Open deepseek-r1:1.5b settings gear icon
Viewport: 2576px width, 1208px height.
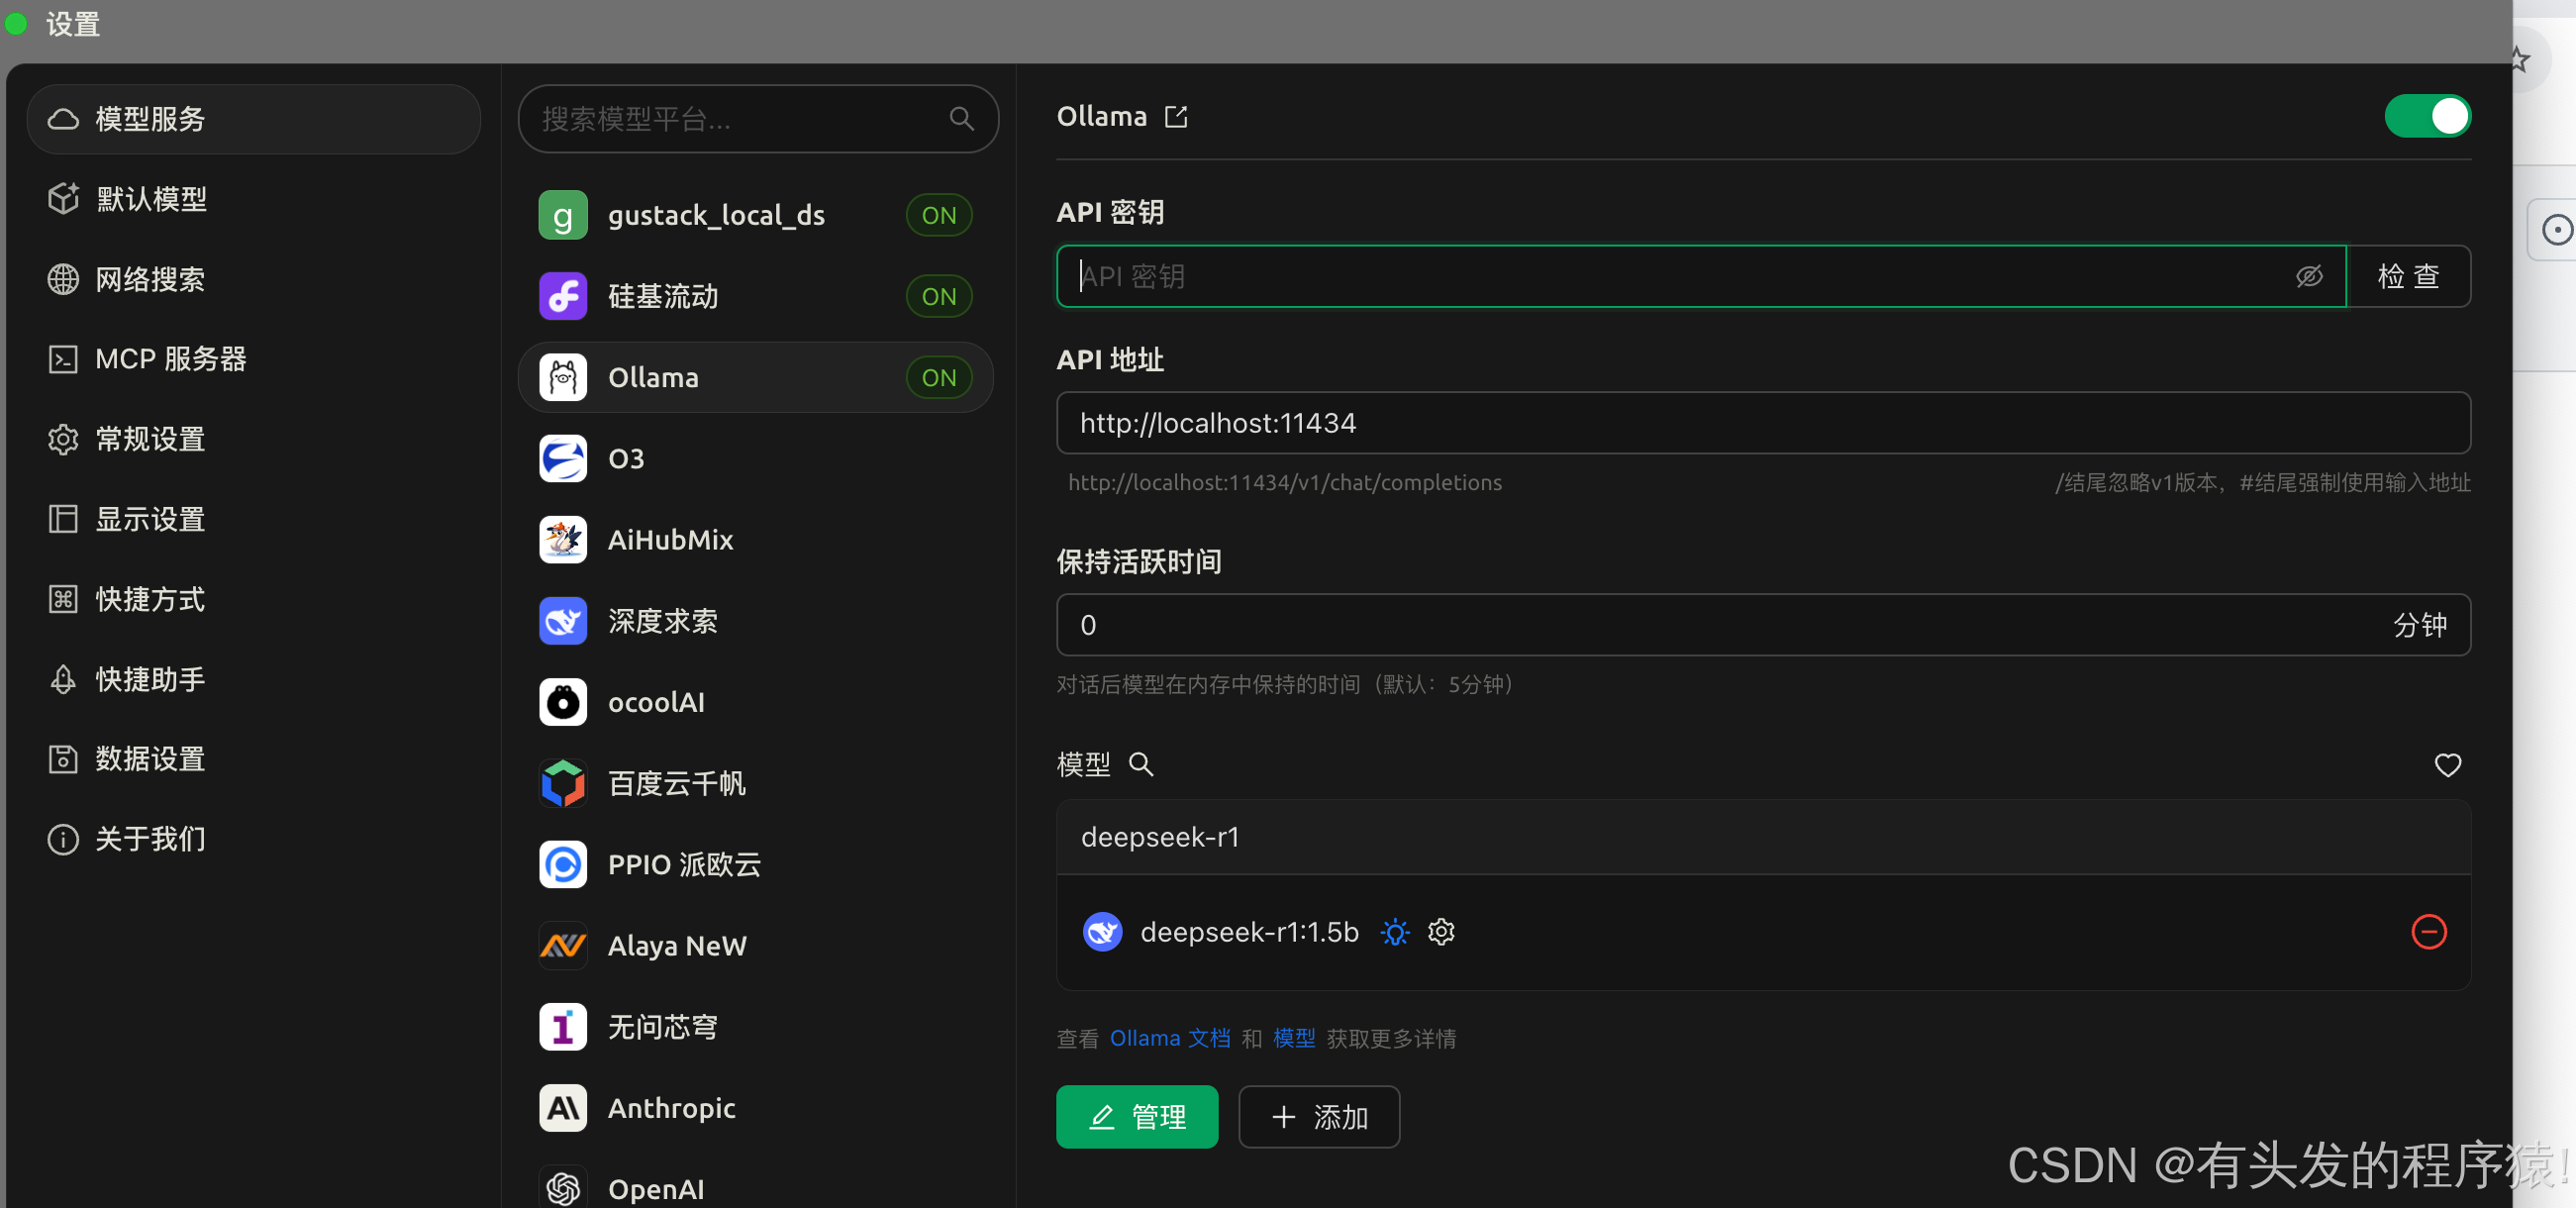[1441, 932]
